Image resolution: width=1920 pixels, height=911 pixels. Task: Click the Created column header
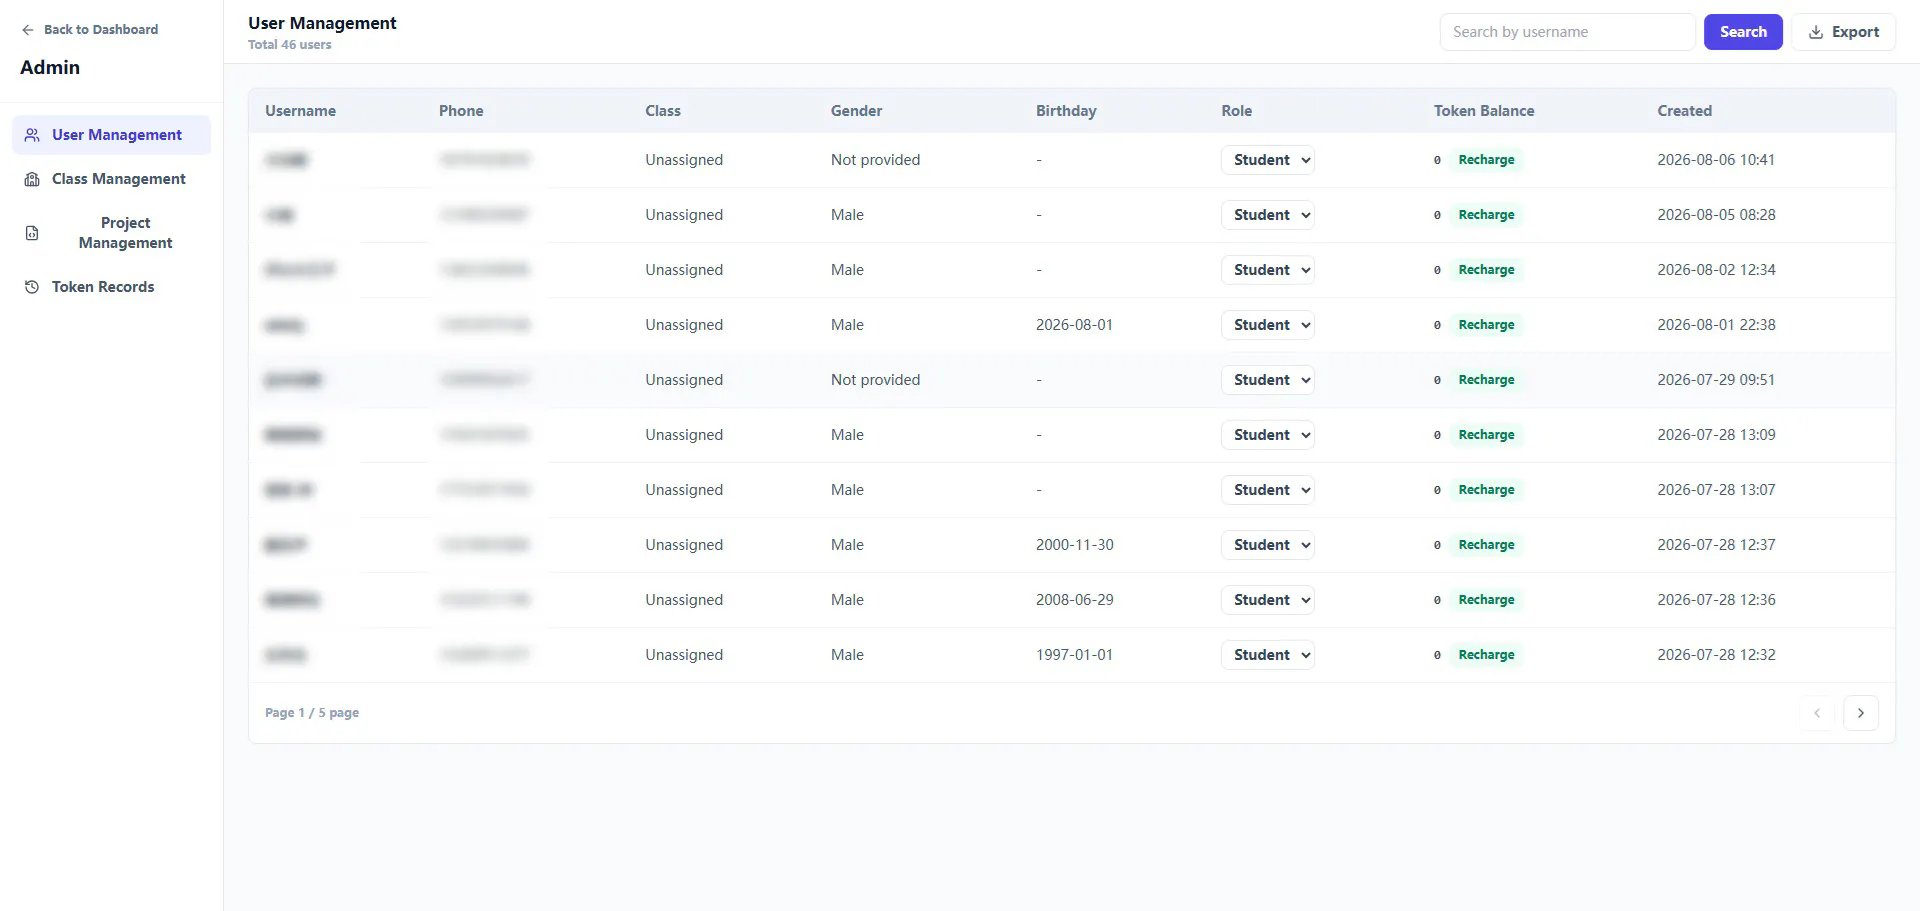coord(1684,111)
